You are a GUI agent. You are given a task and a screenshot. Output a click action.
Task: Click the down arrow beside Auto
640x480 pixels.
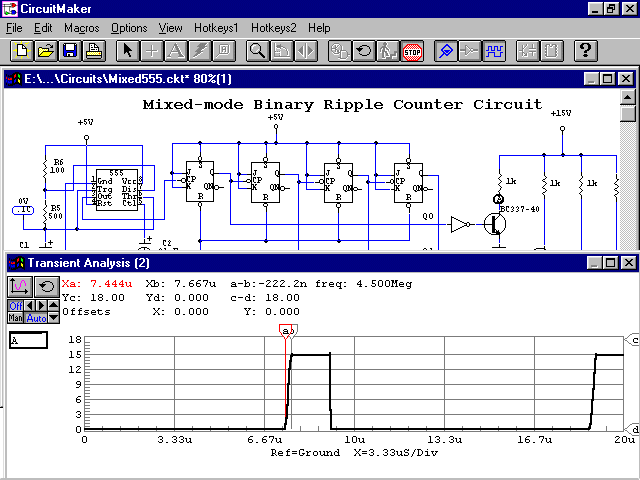tap(54, 318)
